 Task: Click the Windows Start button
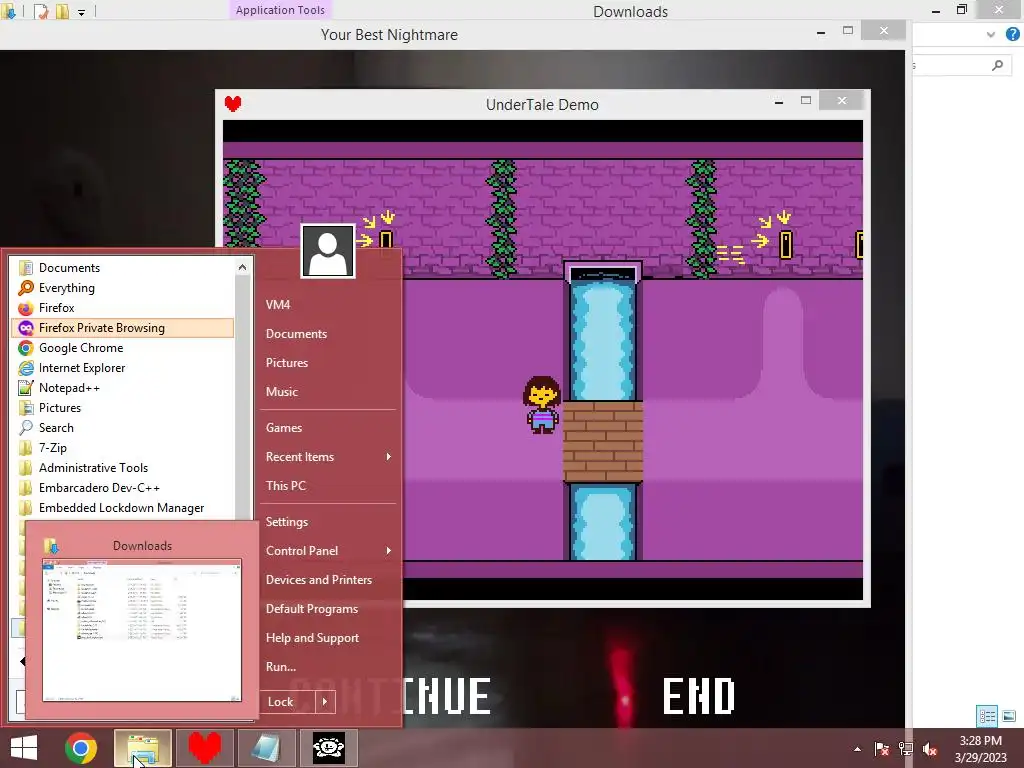pos(24,748)
